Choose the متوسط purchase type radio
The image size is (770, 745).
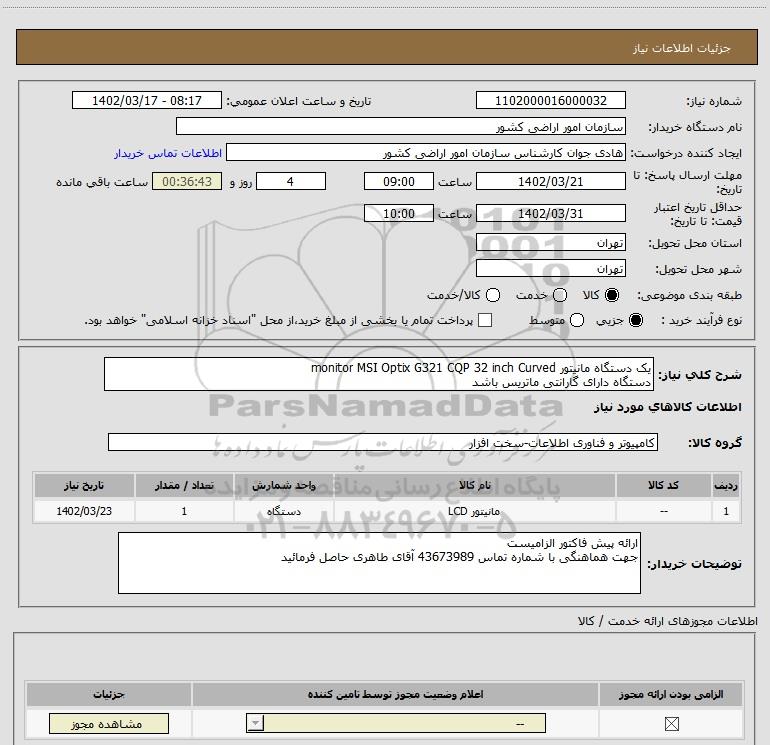[577, 320]
